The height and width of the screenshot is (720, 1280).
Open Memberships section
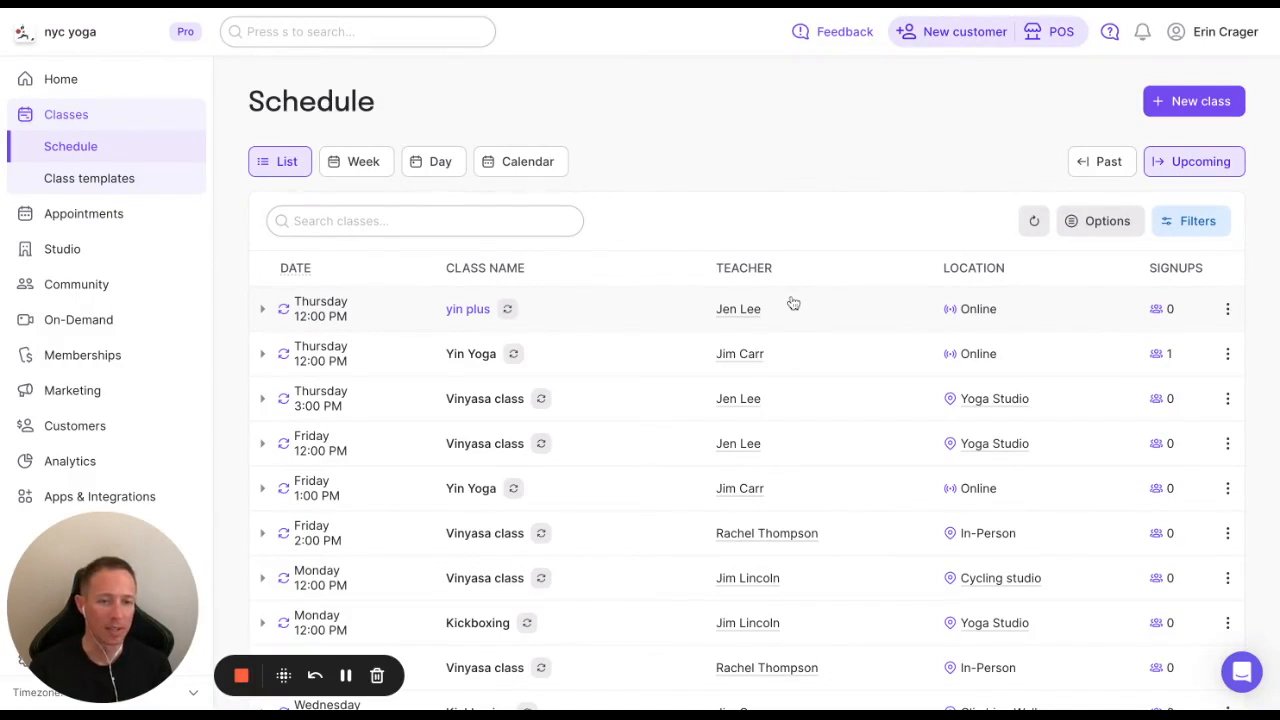[82, 355]
